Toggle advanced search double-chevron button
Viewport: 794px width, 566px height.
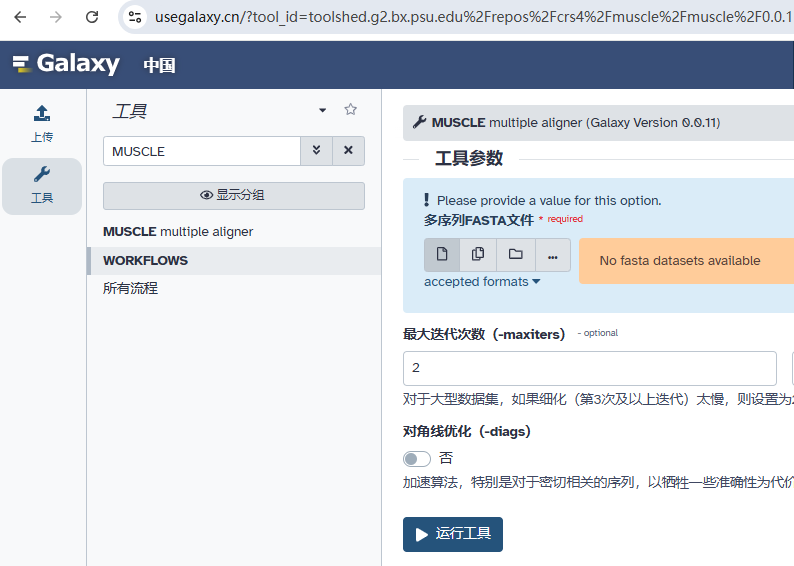click(x=316, y=151)
